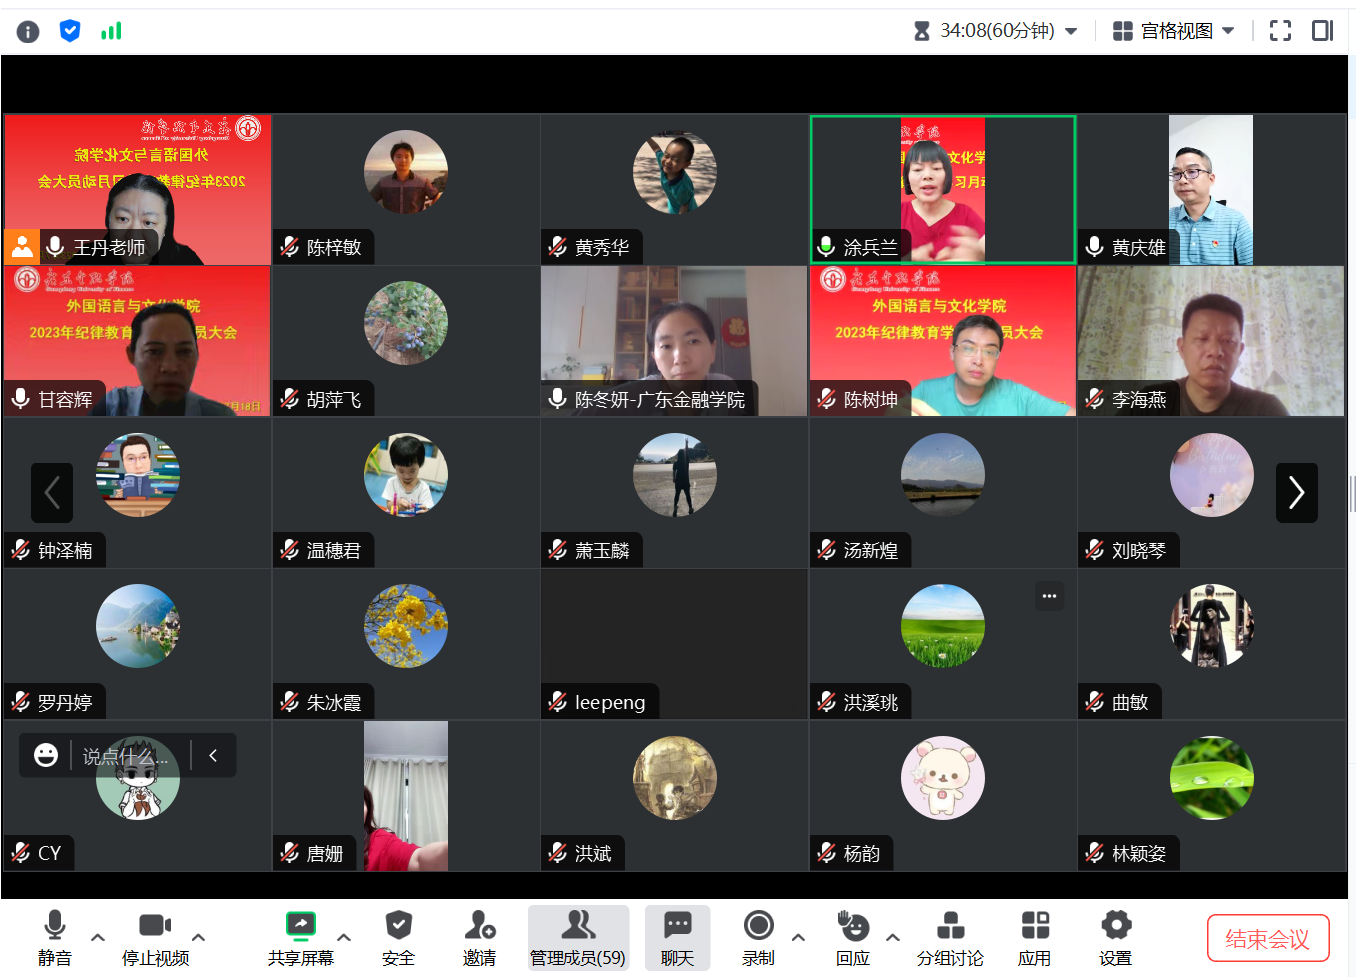This screenshot has height=980, width=1356.
Task: Toggle full screen mode icon
Action: click(1280, 31)
